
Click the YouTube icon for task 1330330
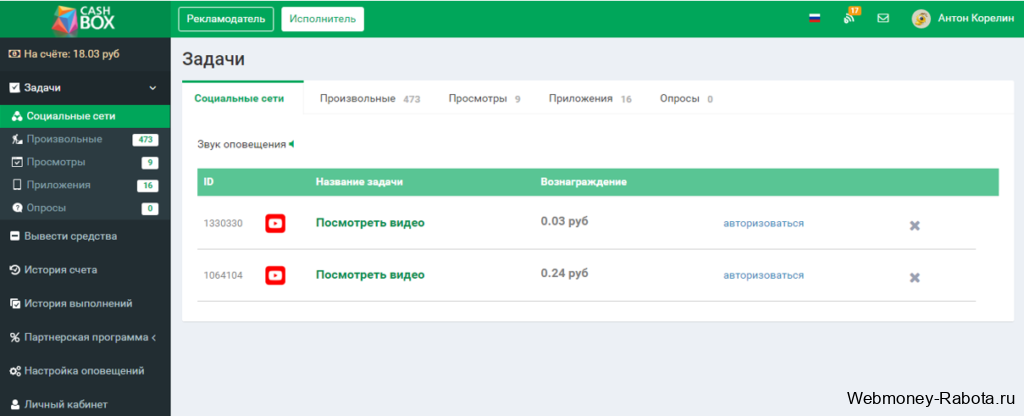point(275,223)
